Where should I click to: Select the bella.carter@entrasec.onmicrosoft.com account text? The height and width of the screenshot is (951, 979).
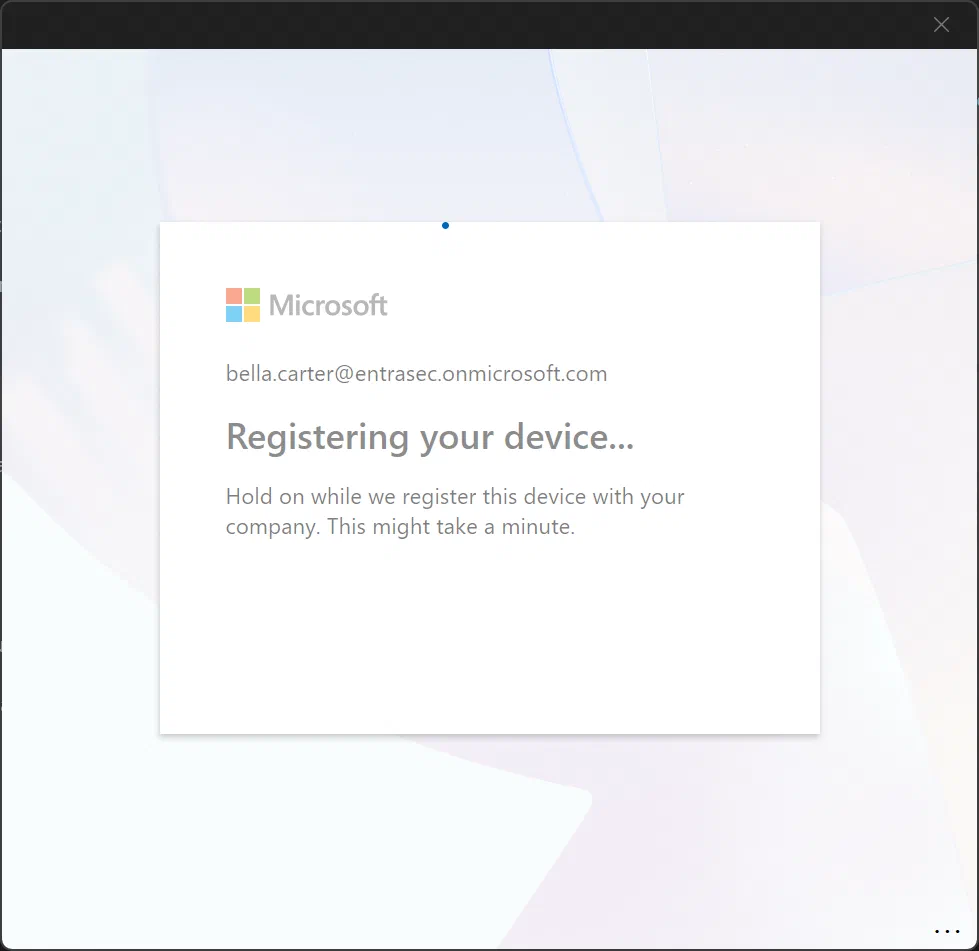(416, 373)
